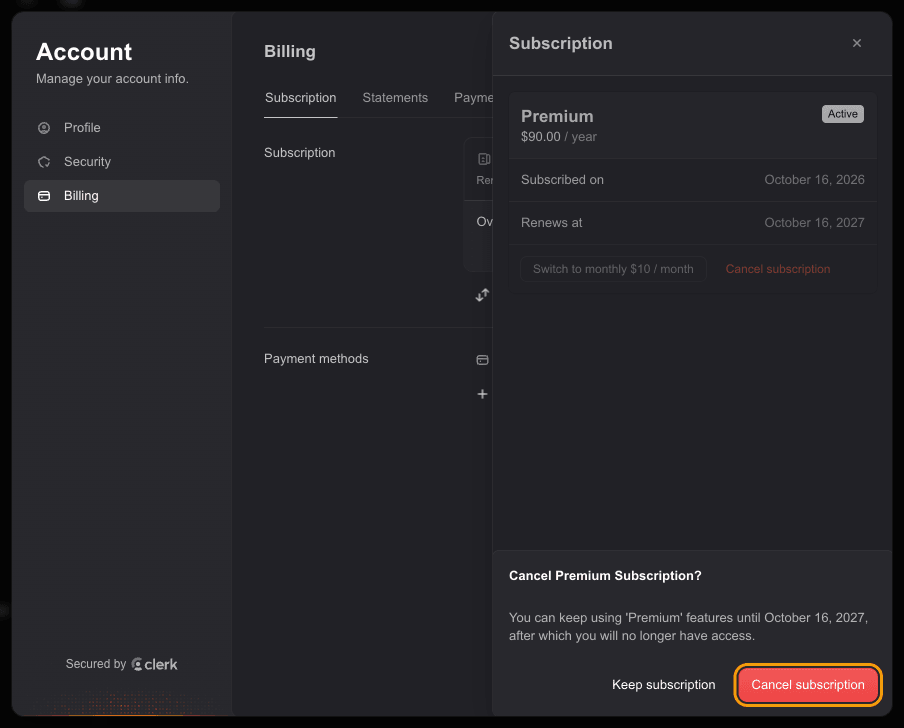This screenshot has height=728, width=904.
Task: Click the Payment methods section label
Action: tap(316, 359)
